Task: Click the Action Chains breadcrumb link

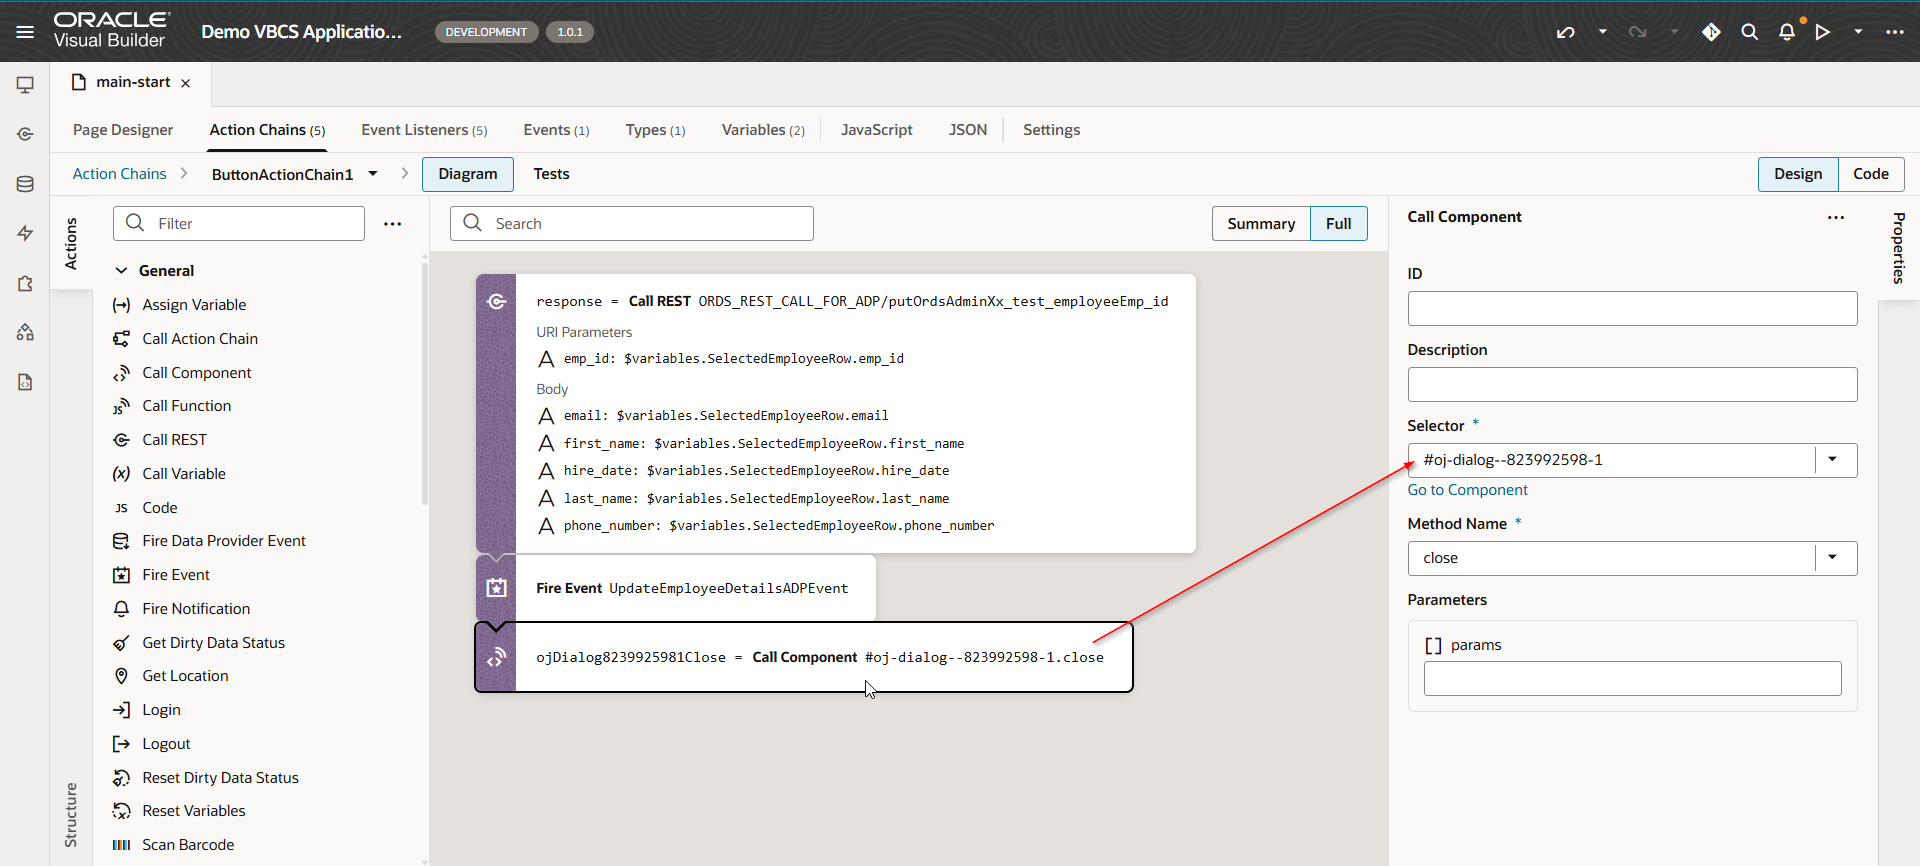Action: pyautogui.click(x=119, y=174)
